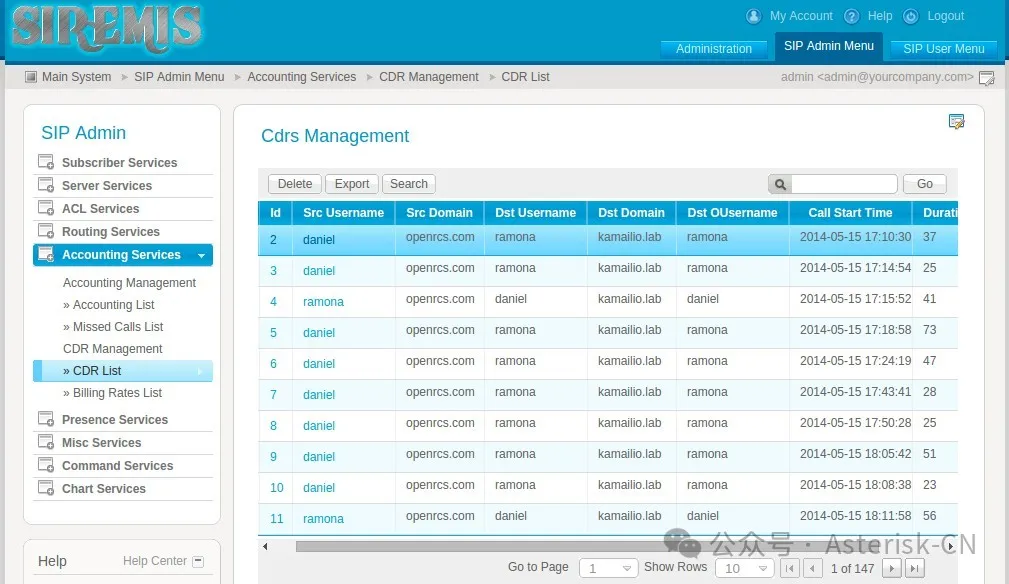The image size is (1009, 584).
Task: Open the Billing Rates List item
Action: [113, 393]
